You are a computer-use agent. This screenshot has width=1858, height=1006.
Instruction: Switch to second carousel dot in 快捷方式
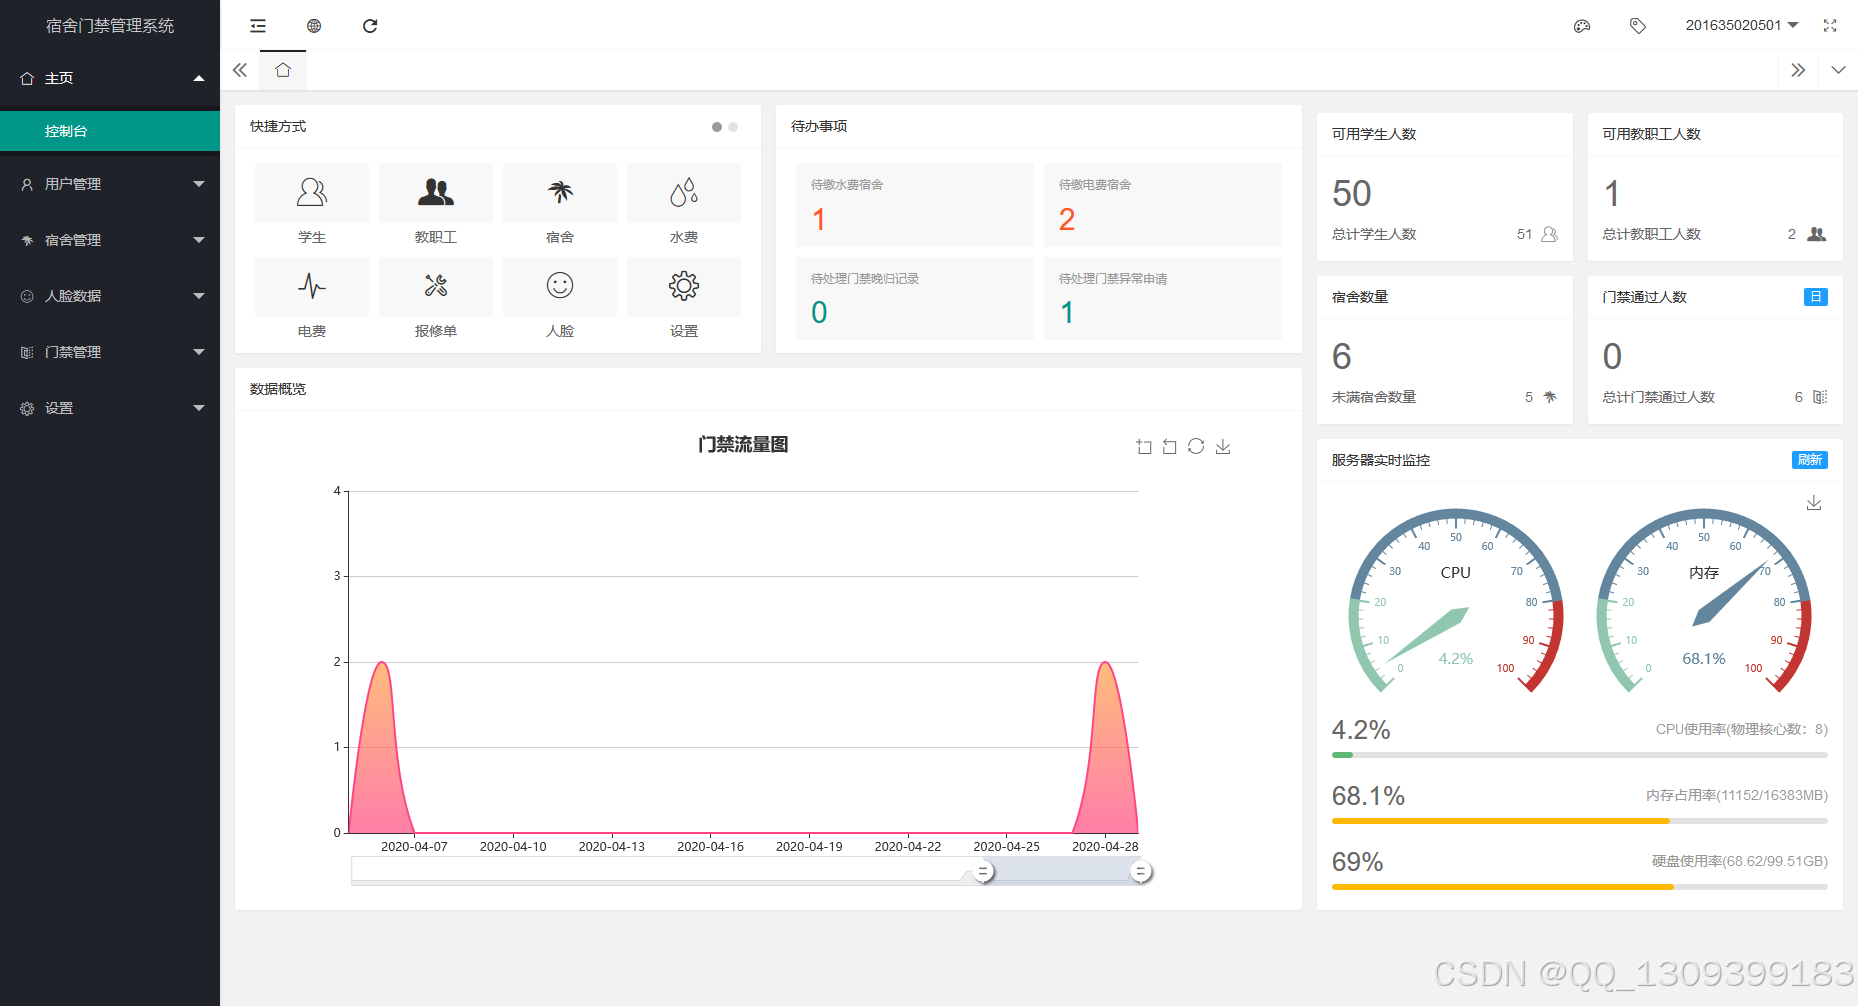coord(733,127)
